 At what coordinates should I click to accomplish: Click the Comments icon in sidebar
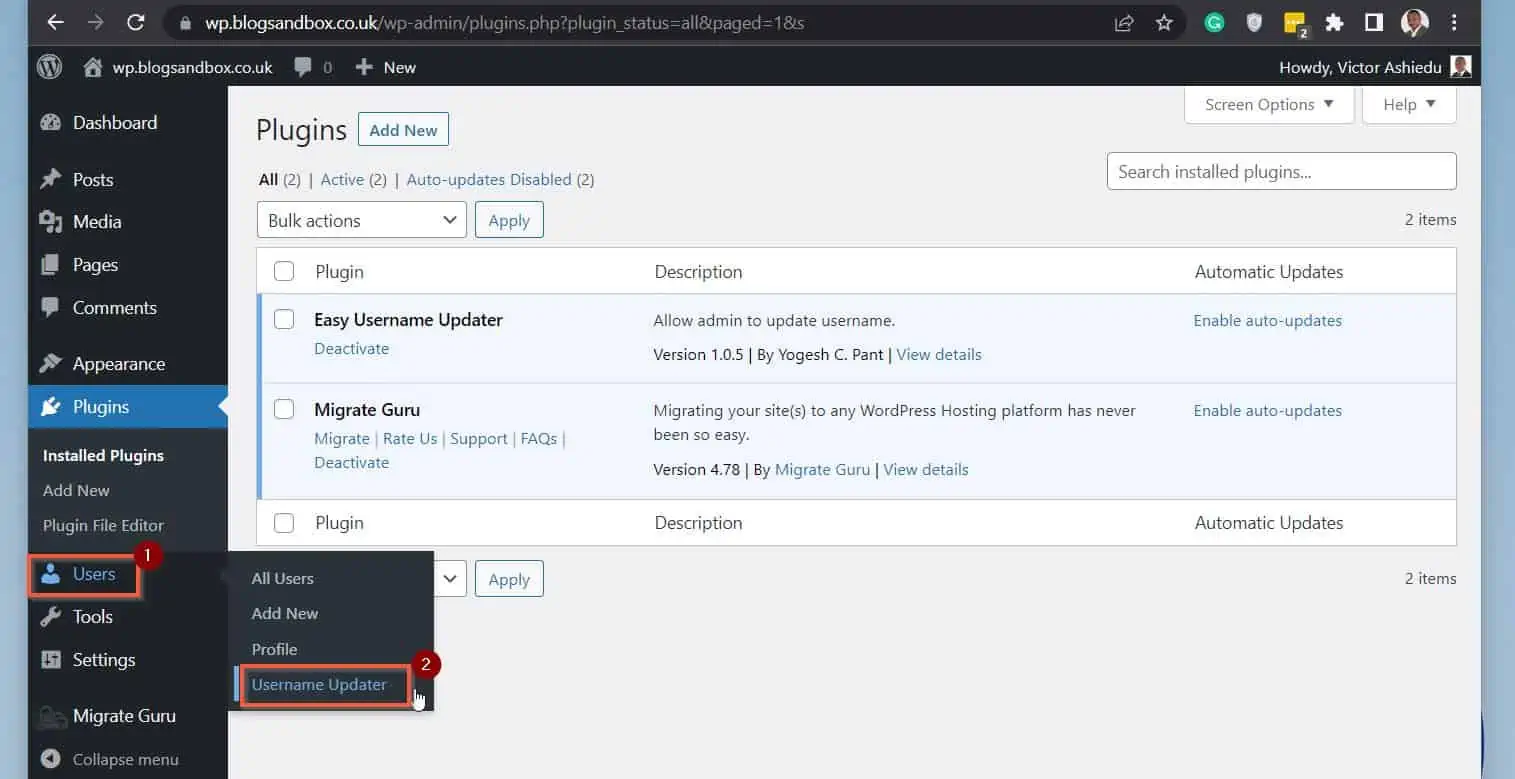[x=50, y=308]
